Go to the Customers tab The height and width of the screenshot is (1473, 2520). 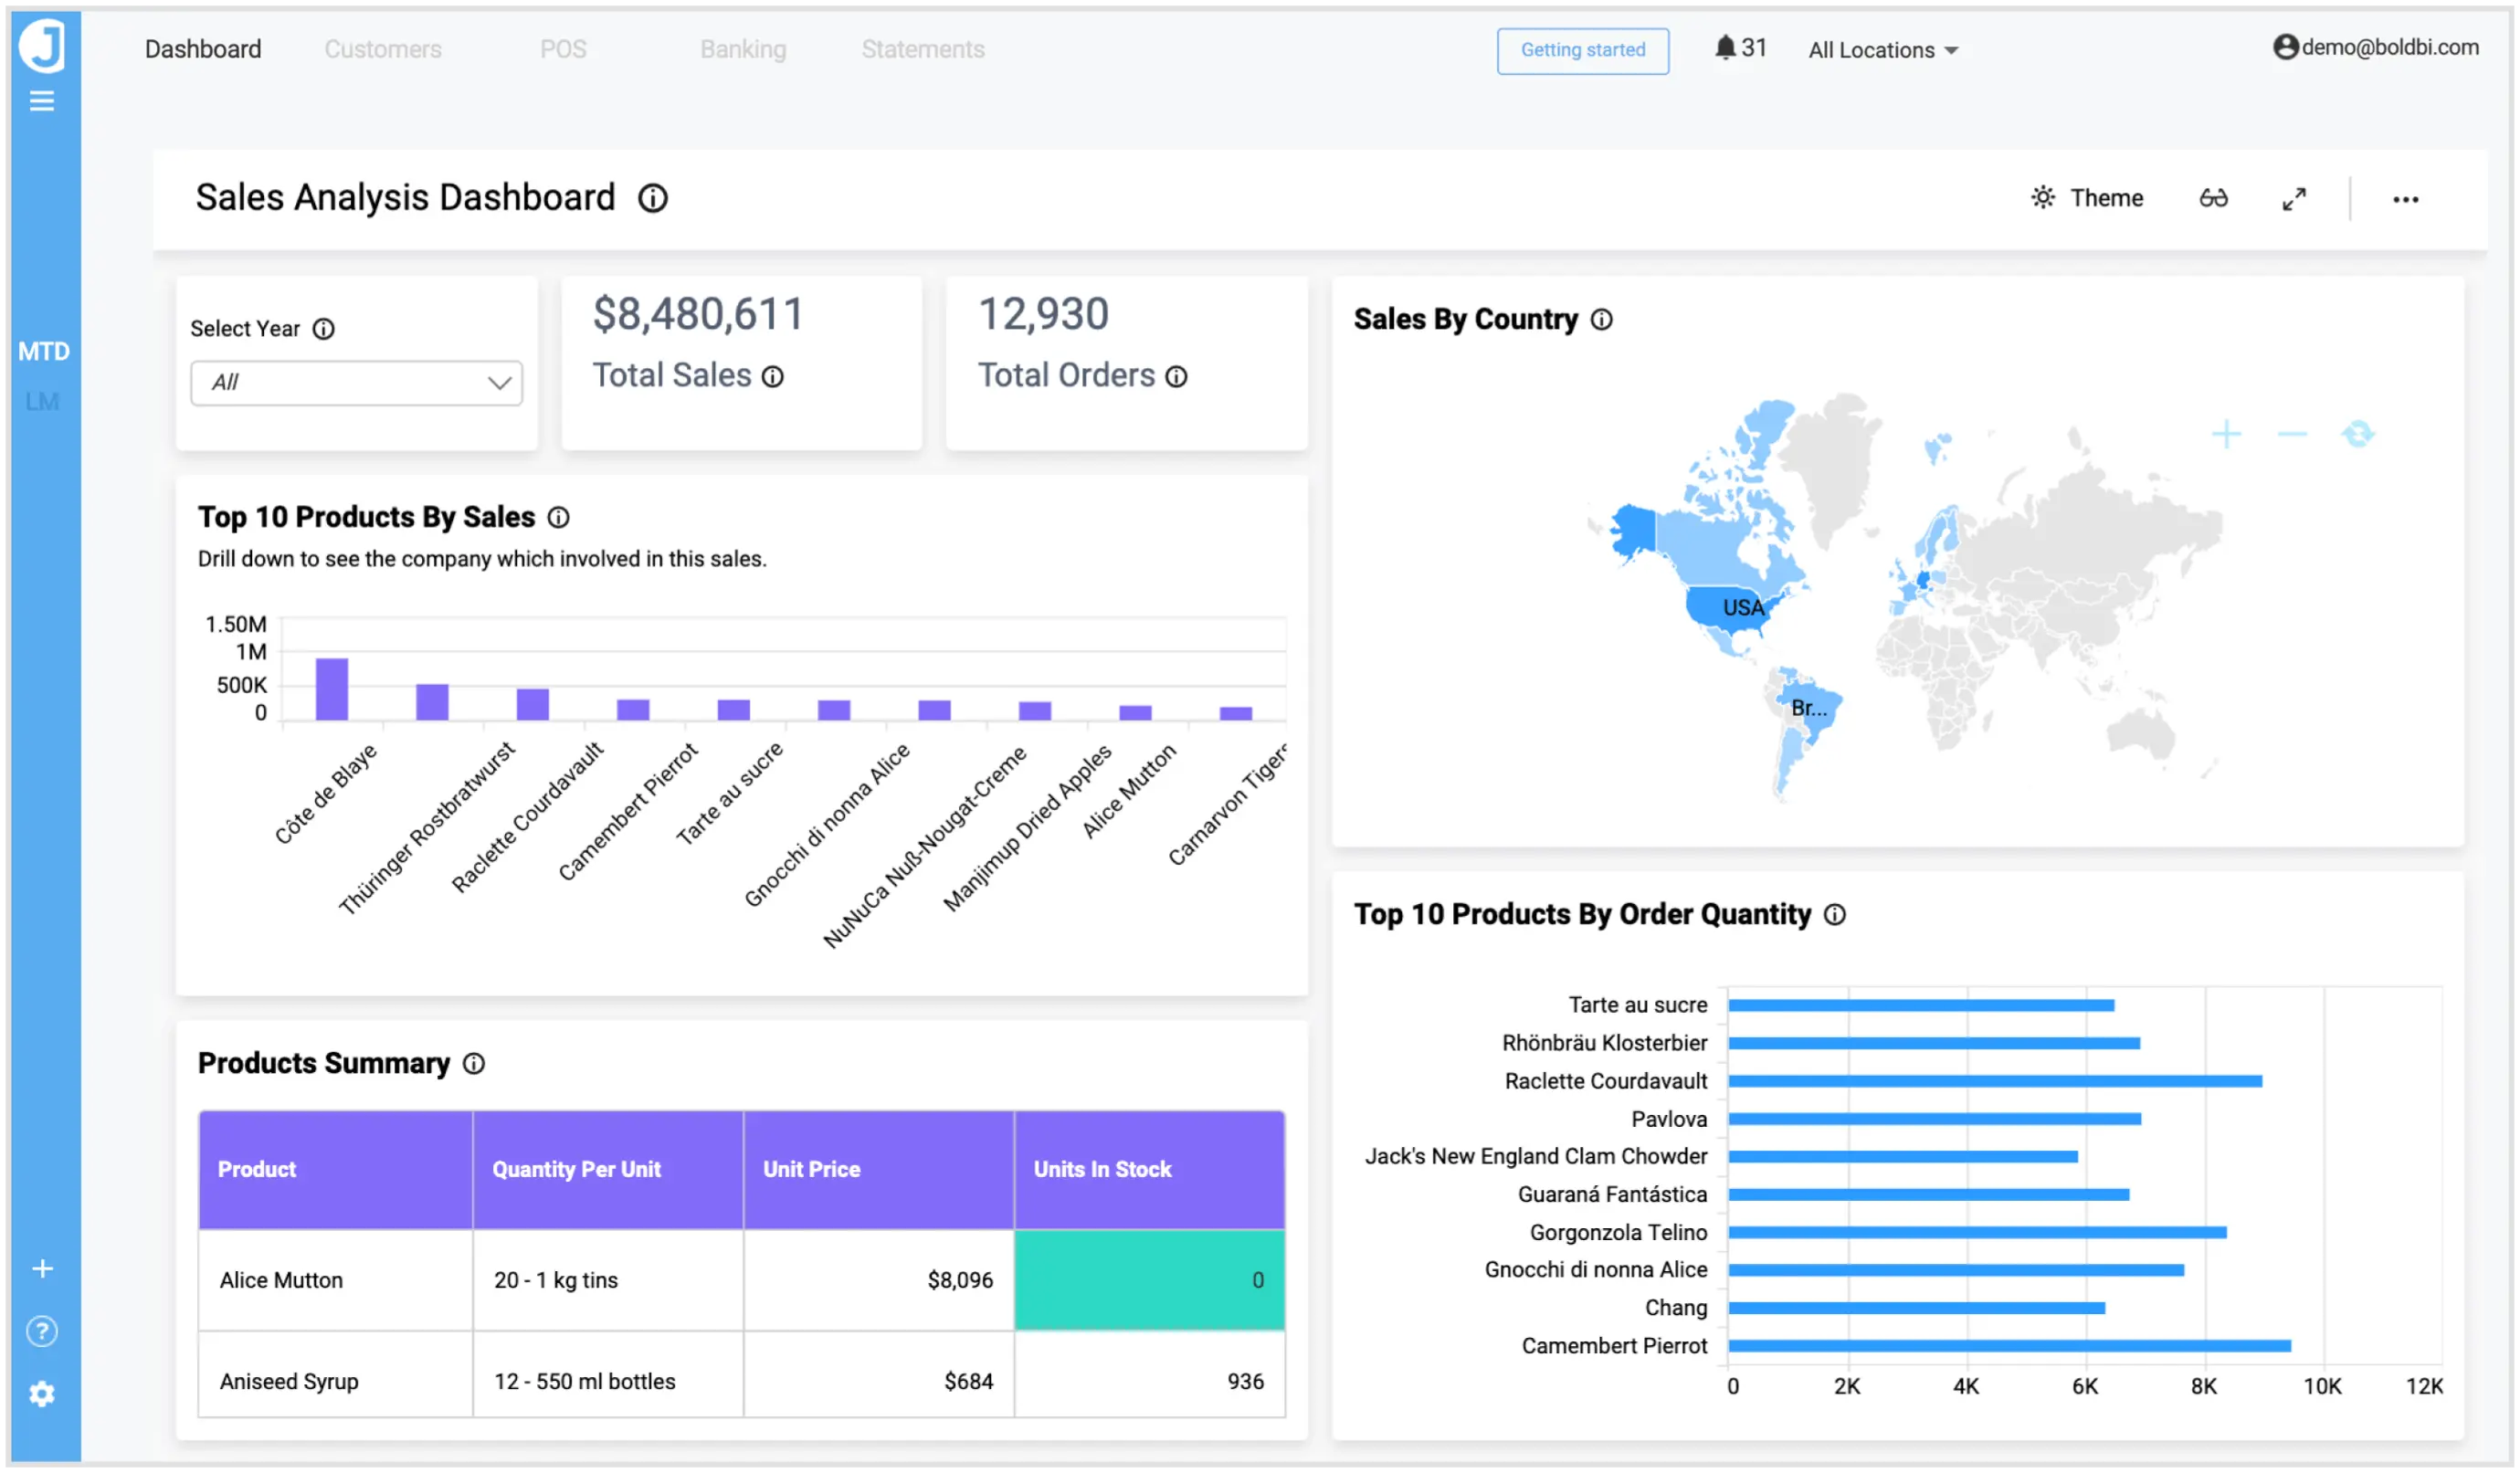point(382,49)
